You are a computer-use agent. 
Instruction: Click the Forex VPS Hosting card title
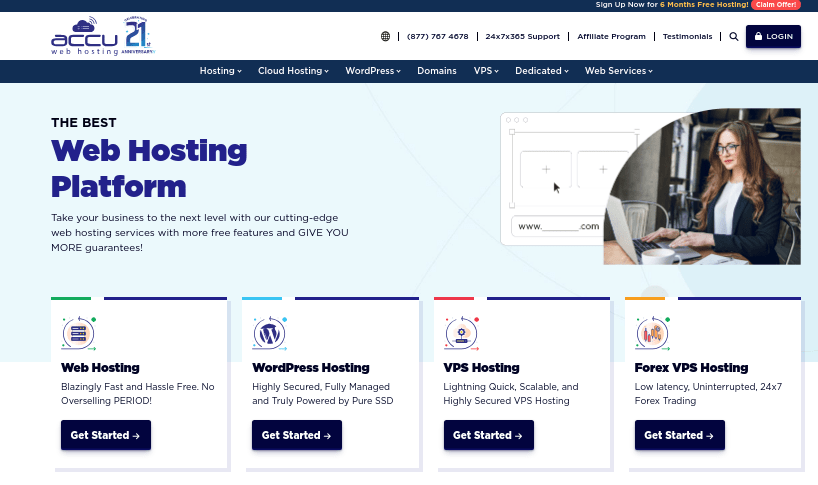[691, 368]
